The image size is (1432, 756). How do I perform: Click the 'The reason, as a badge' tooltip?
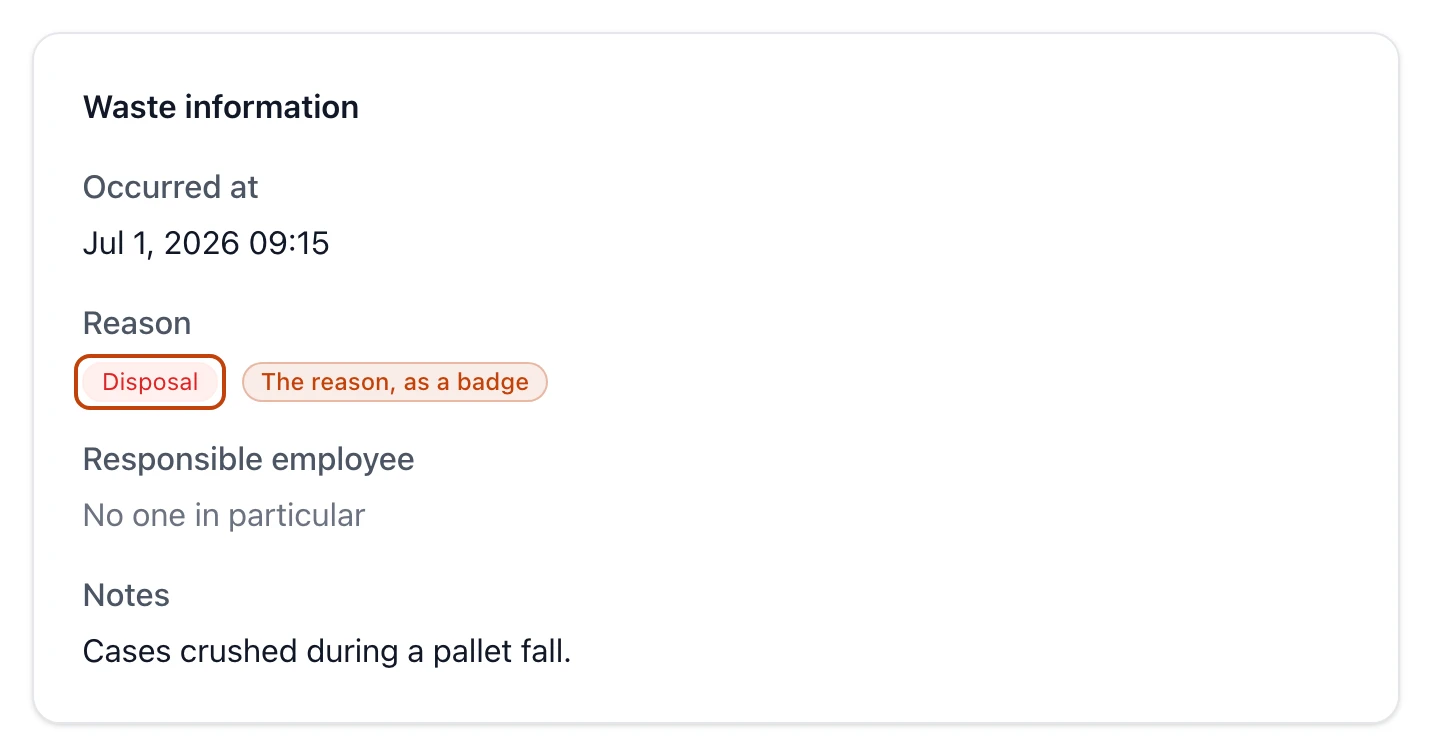[395, 382]
